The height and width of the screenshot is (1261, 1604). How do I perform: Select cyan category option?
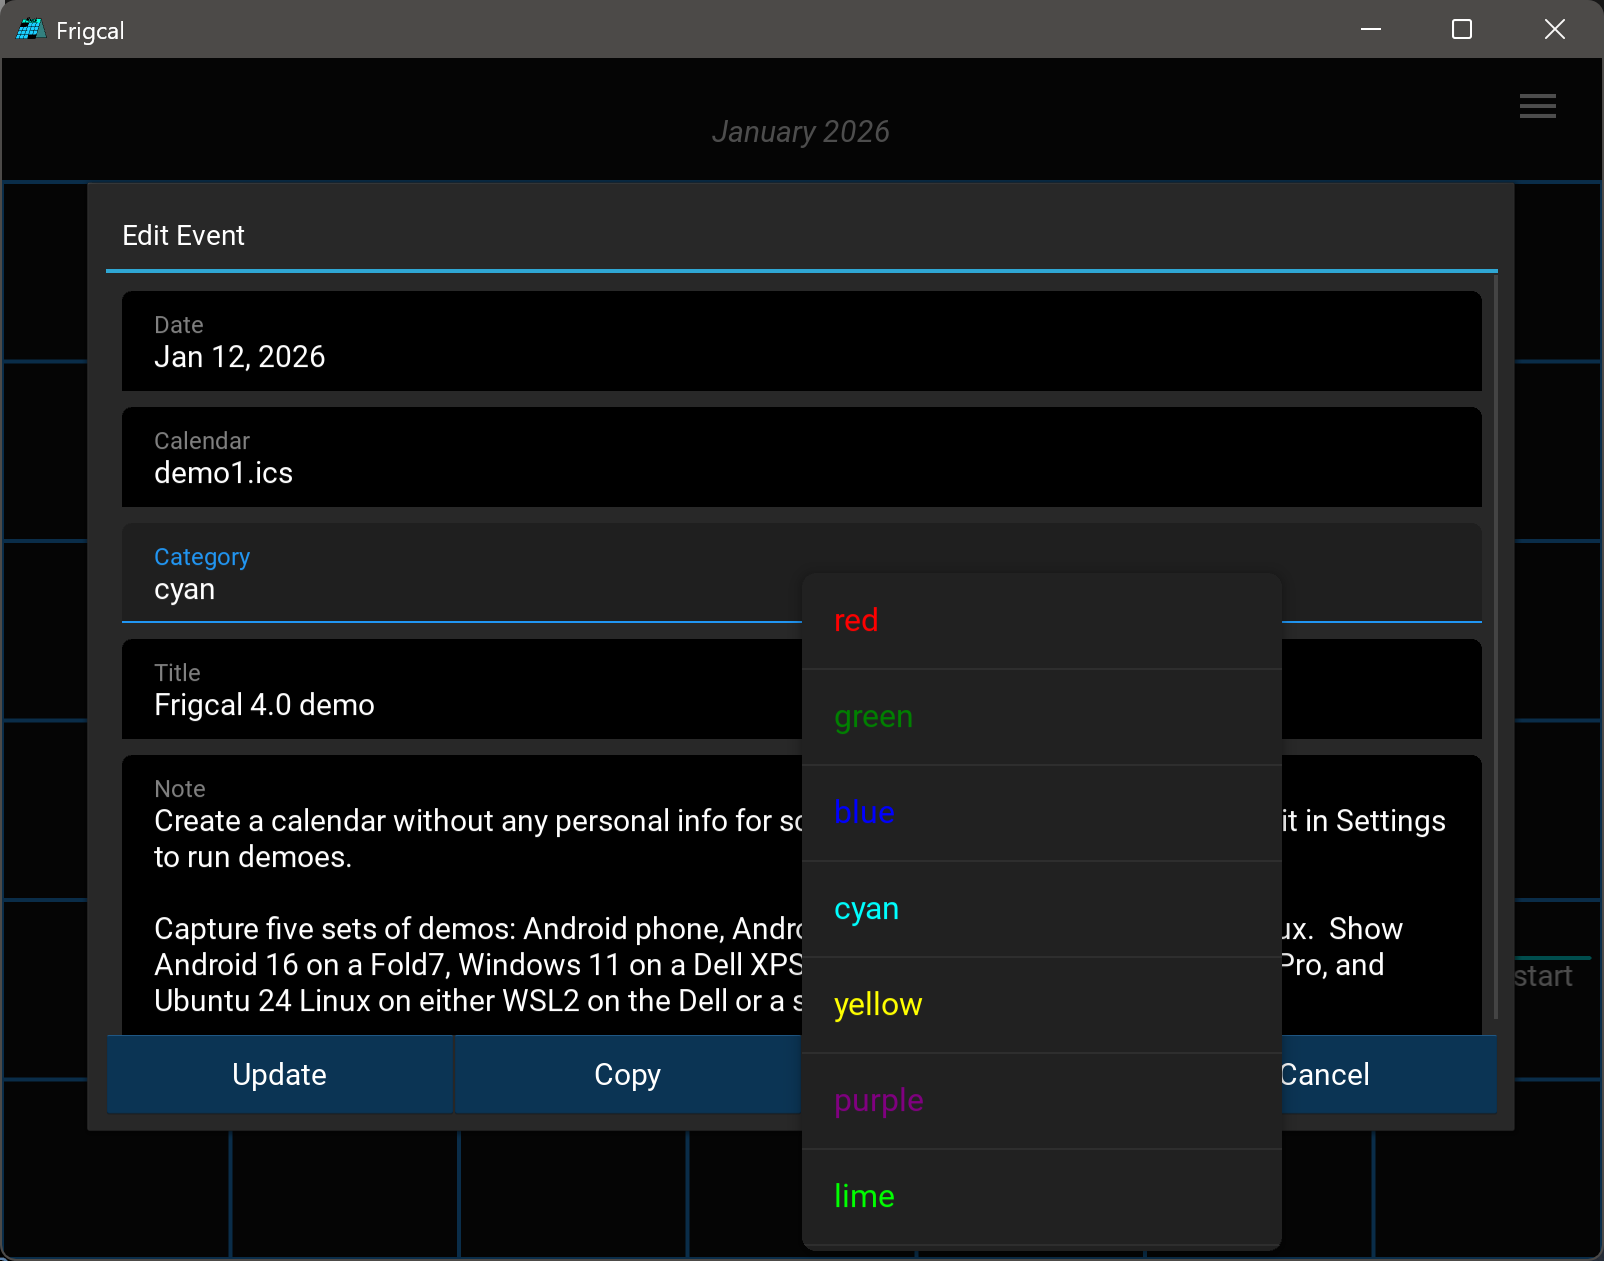(x=1041, y=909)
